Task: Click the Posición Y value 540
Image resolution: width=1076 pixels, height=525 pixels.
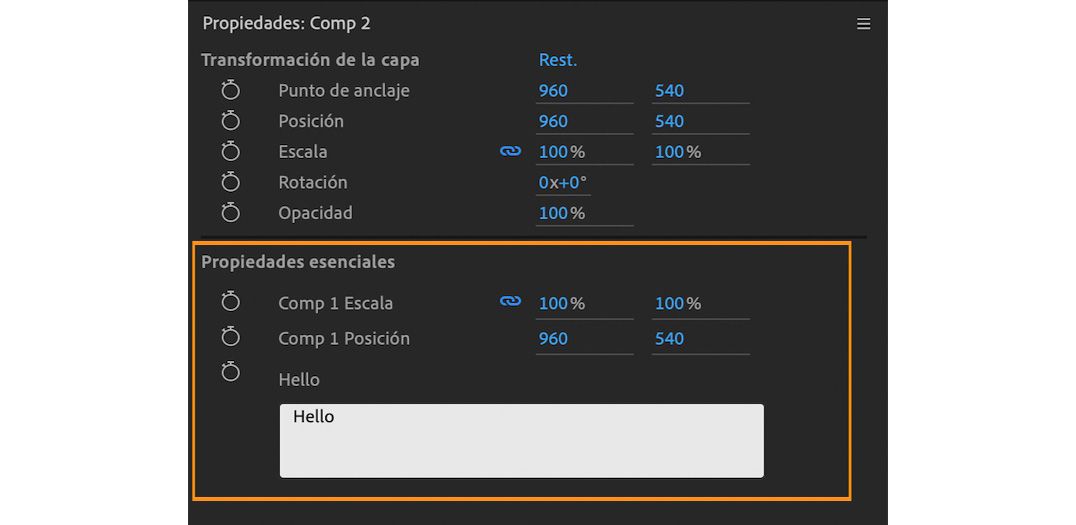Action: [669, 121]
